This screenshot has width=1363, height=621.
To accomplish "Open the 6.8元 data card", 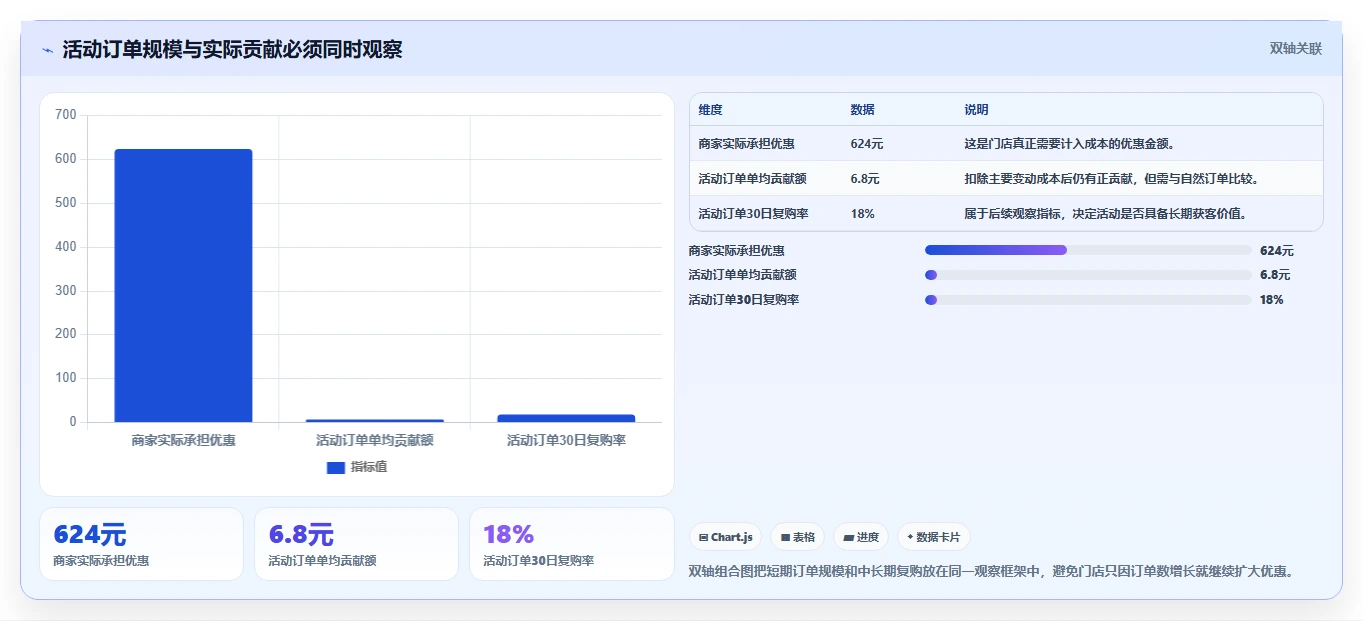I will (356, 544).
